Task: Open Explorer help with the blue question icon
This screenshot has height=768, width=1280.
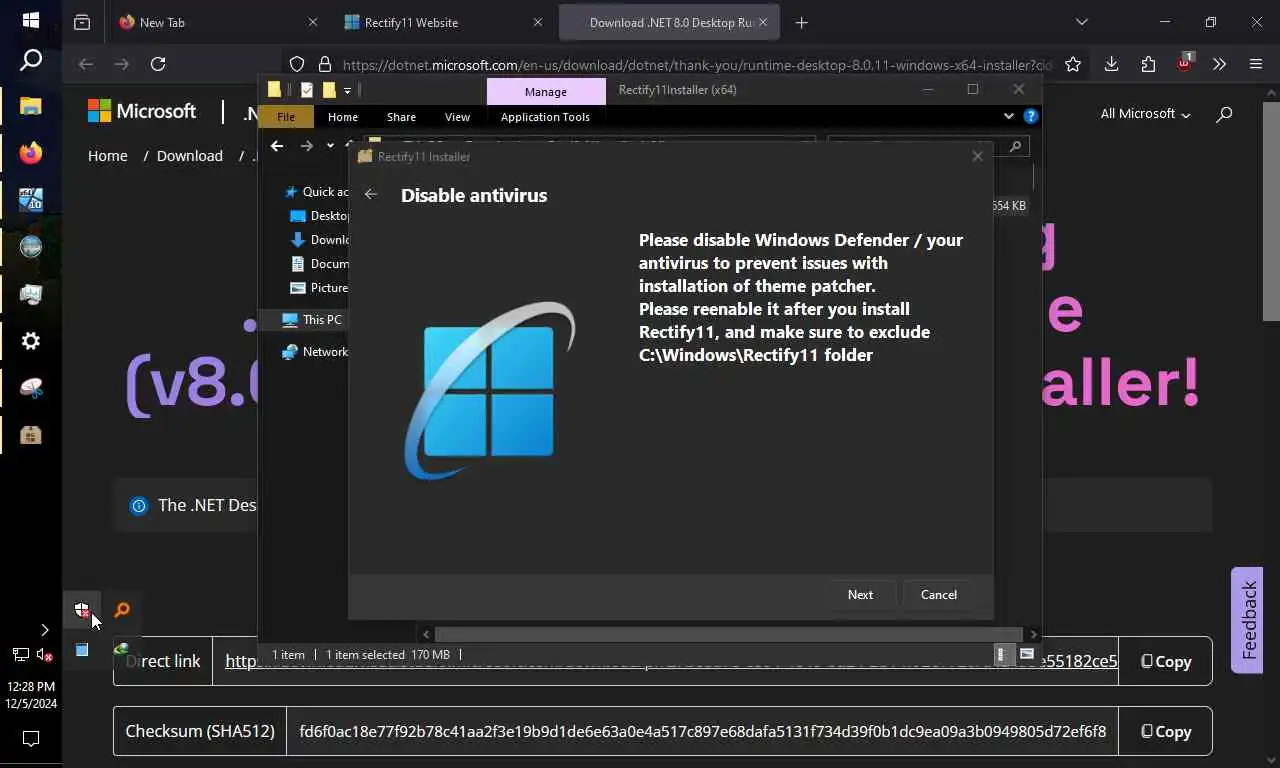Action: 1031,116
